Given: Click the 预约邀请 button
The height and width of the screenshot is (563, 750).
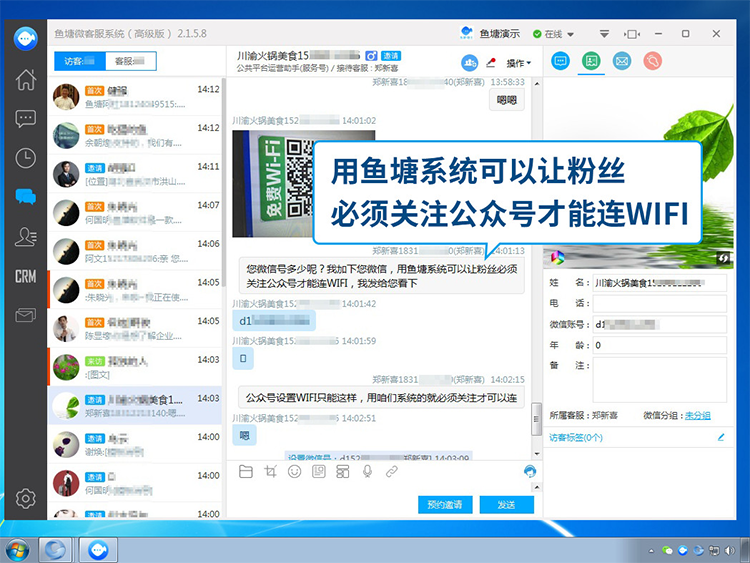Looking at the screenshot, I should (x=445, y=505).
